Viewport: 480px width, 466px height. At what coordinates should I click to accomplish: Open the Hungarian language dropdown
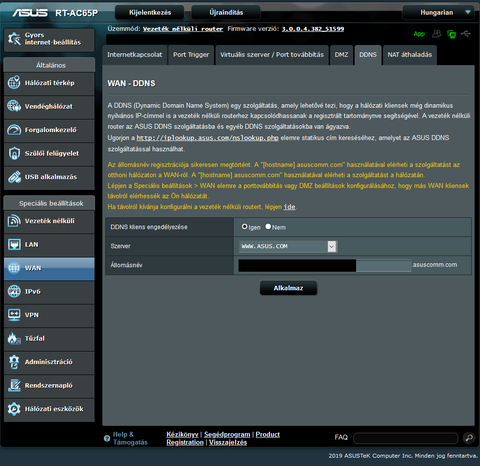click(x=438, y=13)
